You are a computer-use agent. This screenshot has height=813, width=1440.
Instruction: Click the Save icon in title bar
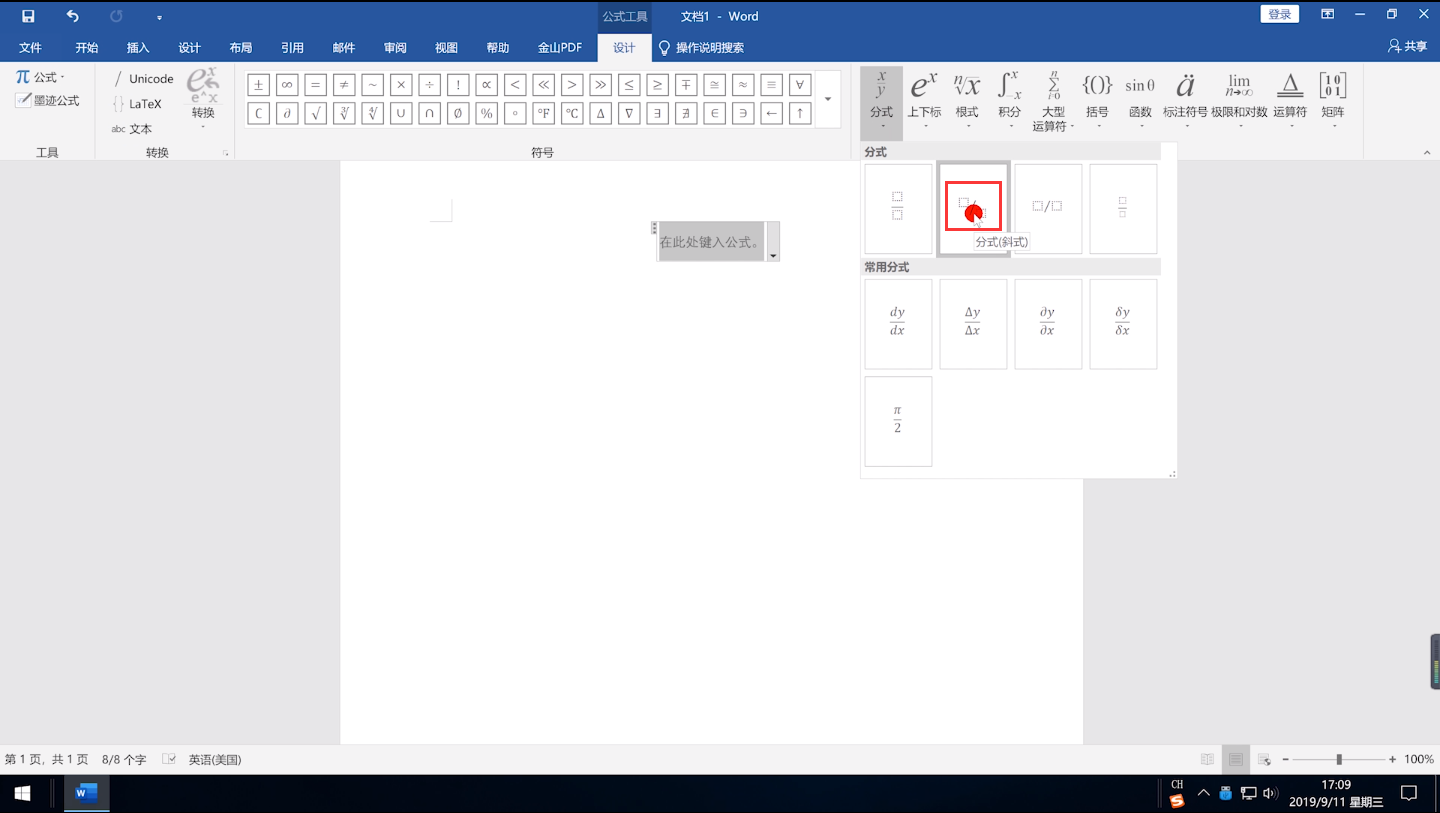[28, 16]
